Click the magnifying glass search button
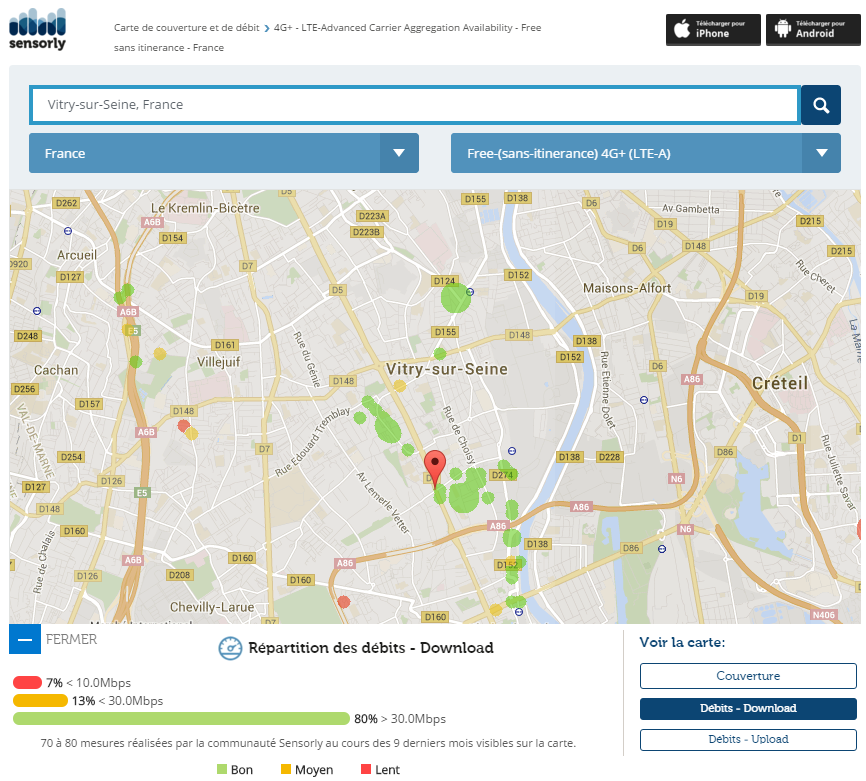The width and height of the screenshot is (866, 781). (x=821, y=105)
